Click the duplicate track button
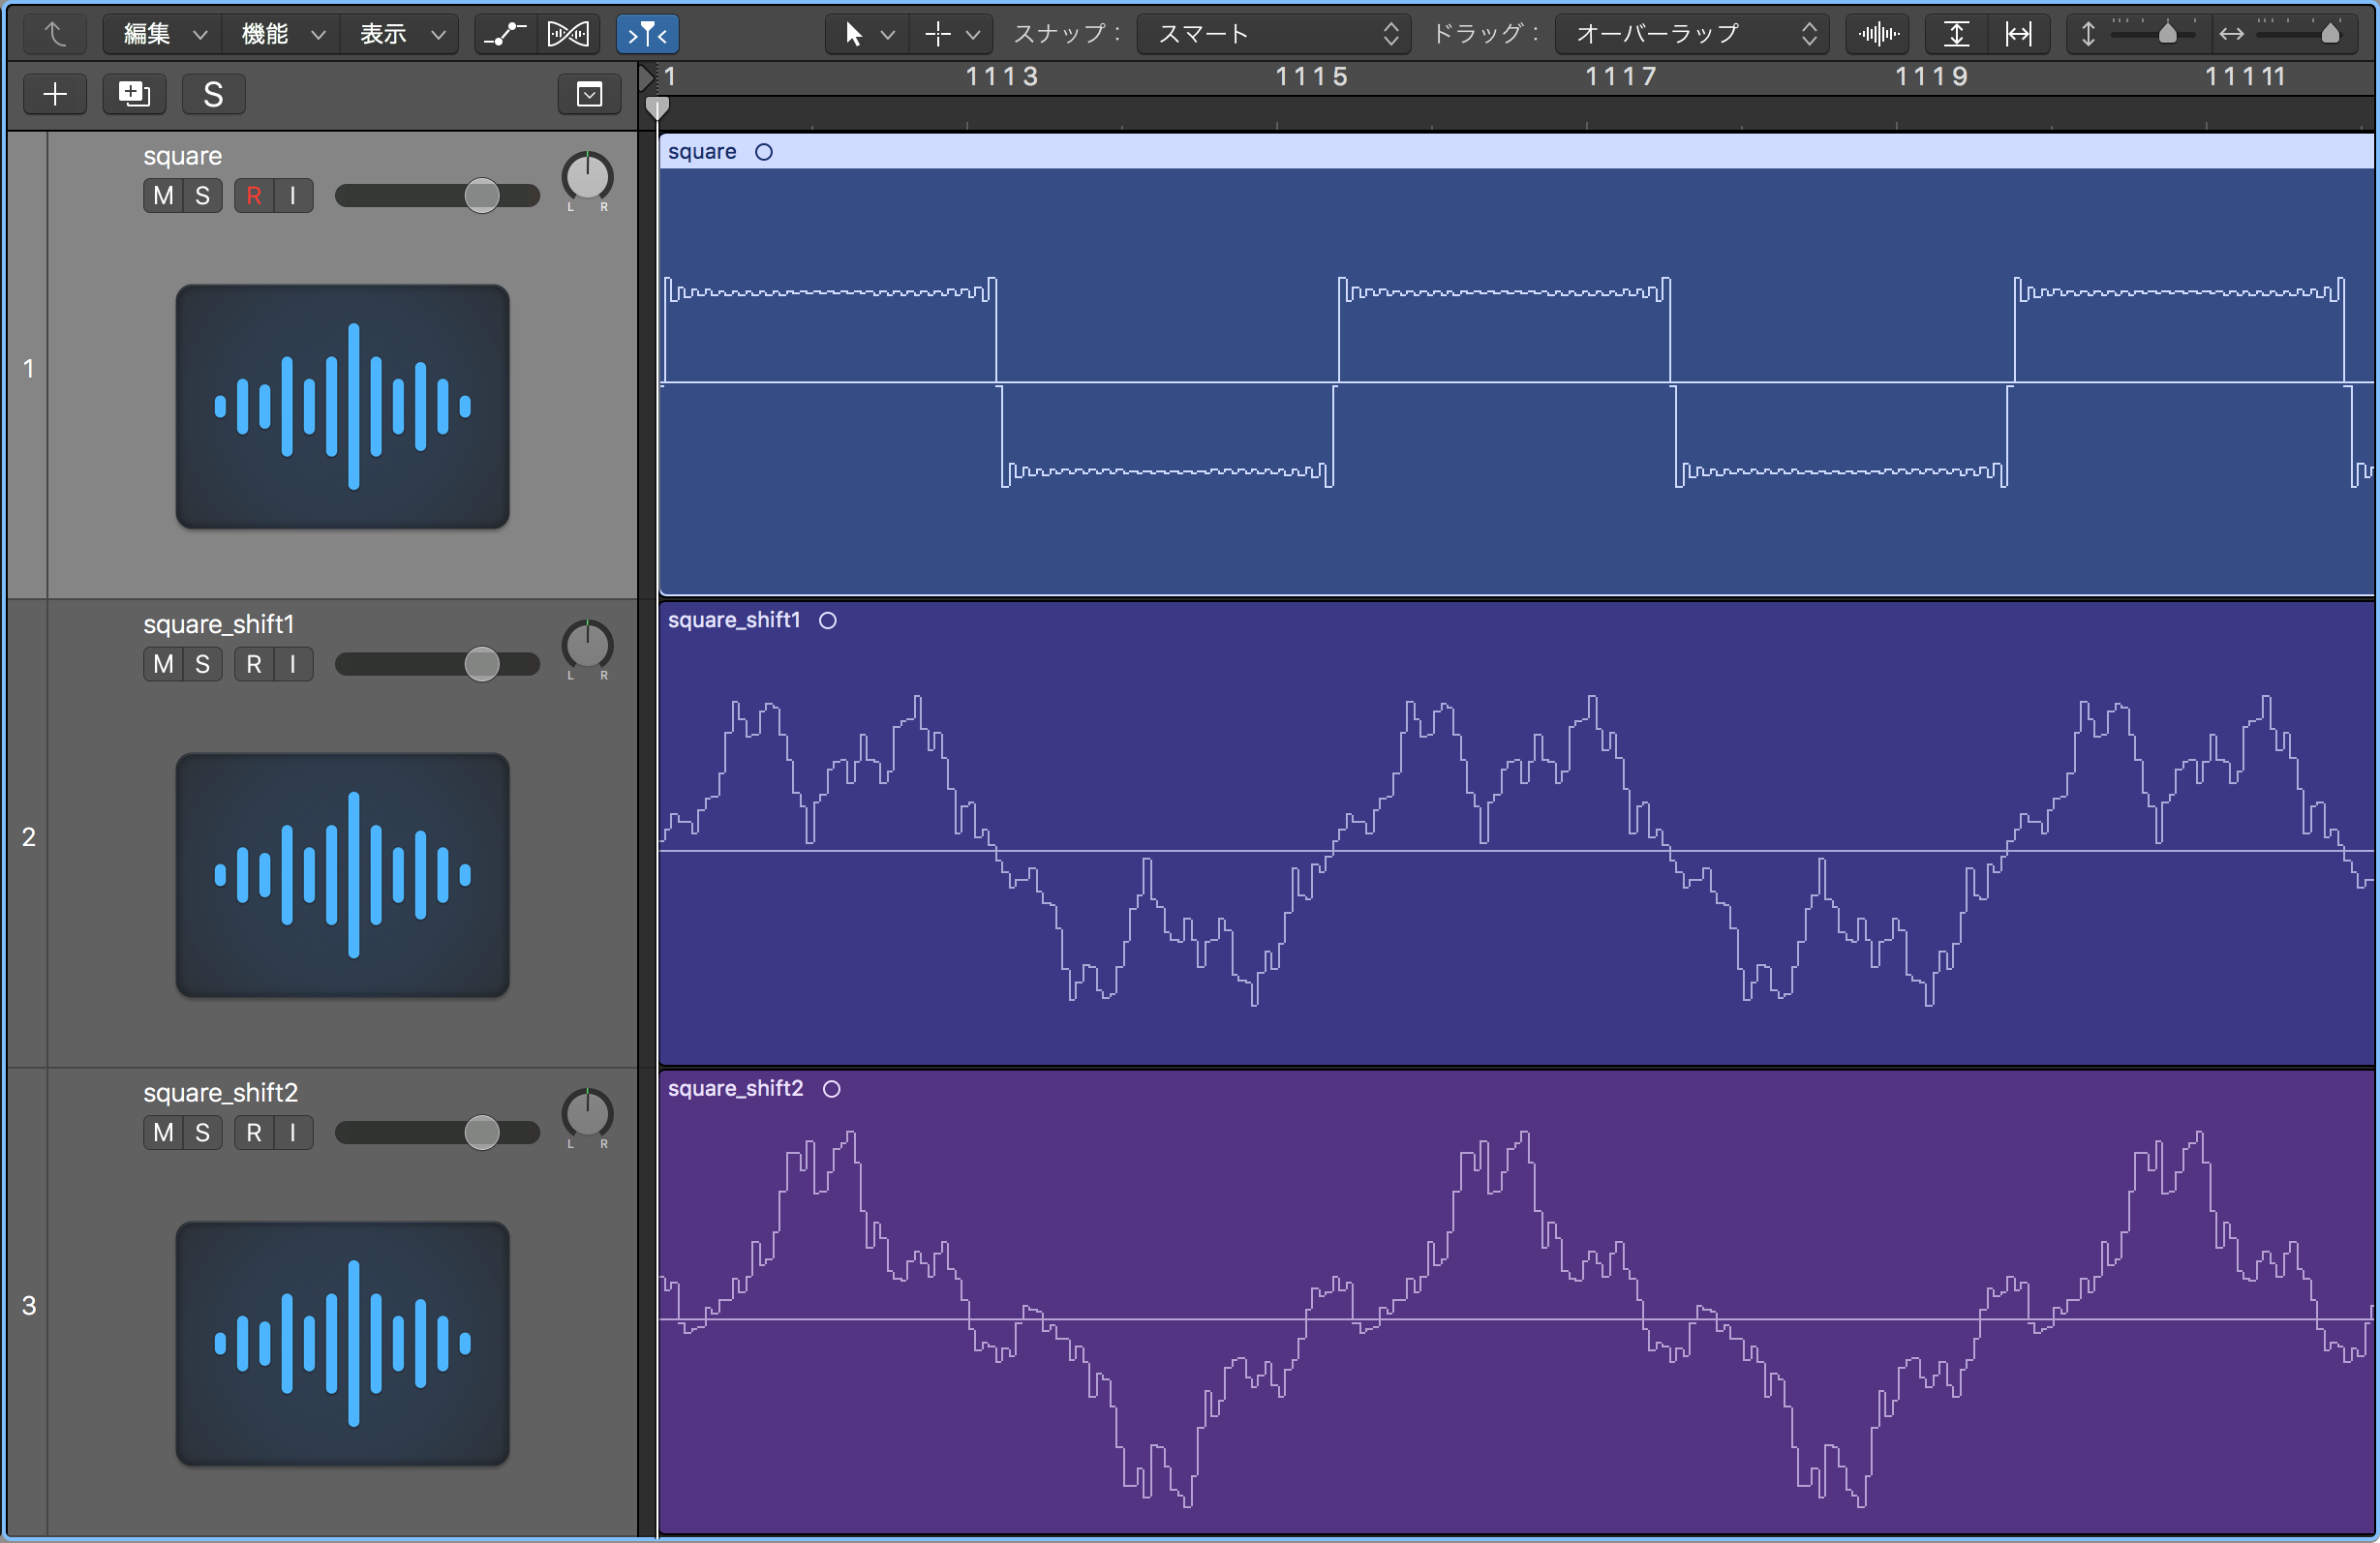2380x1543 pixels. coord(134,94)
